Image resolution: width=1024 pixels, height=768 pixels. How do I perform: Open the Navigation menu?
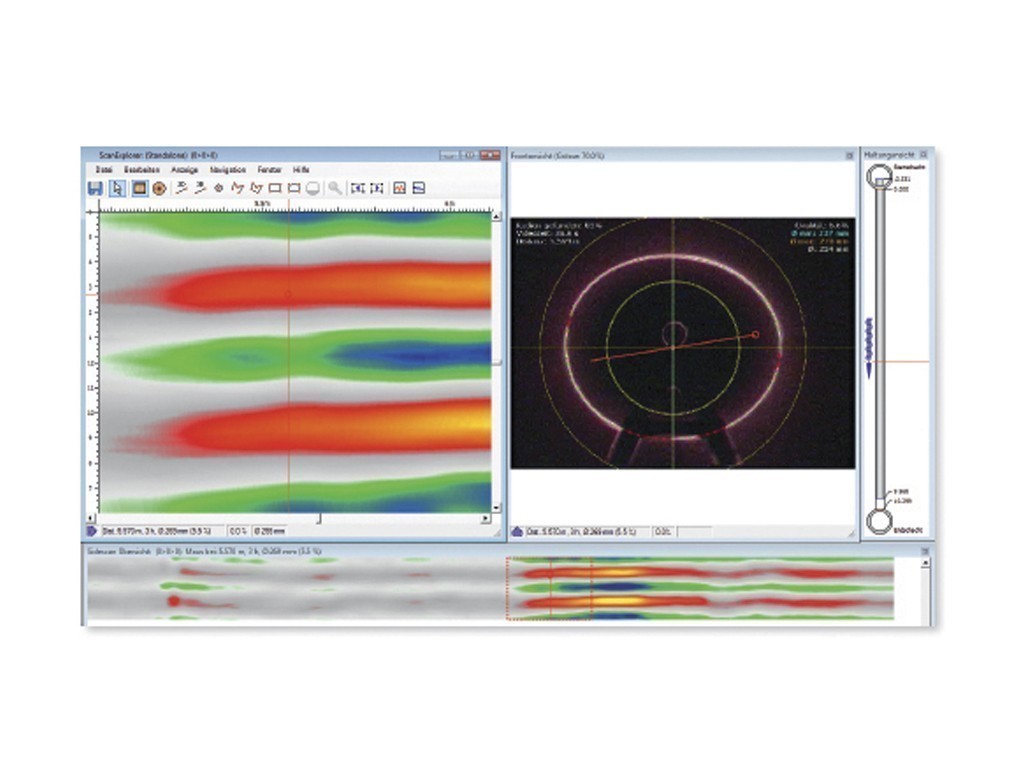[228, 170]
